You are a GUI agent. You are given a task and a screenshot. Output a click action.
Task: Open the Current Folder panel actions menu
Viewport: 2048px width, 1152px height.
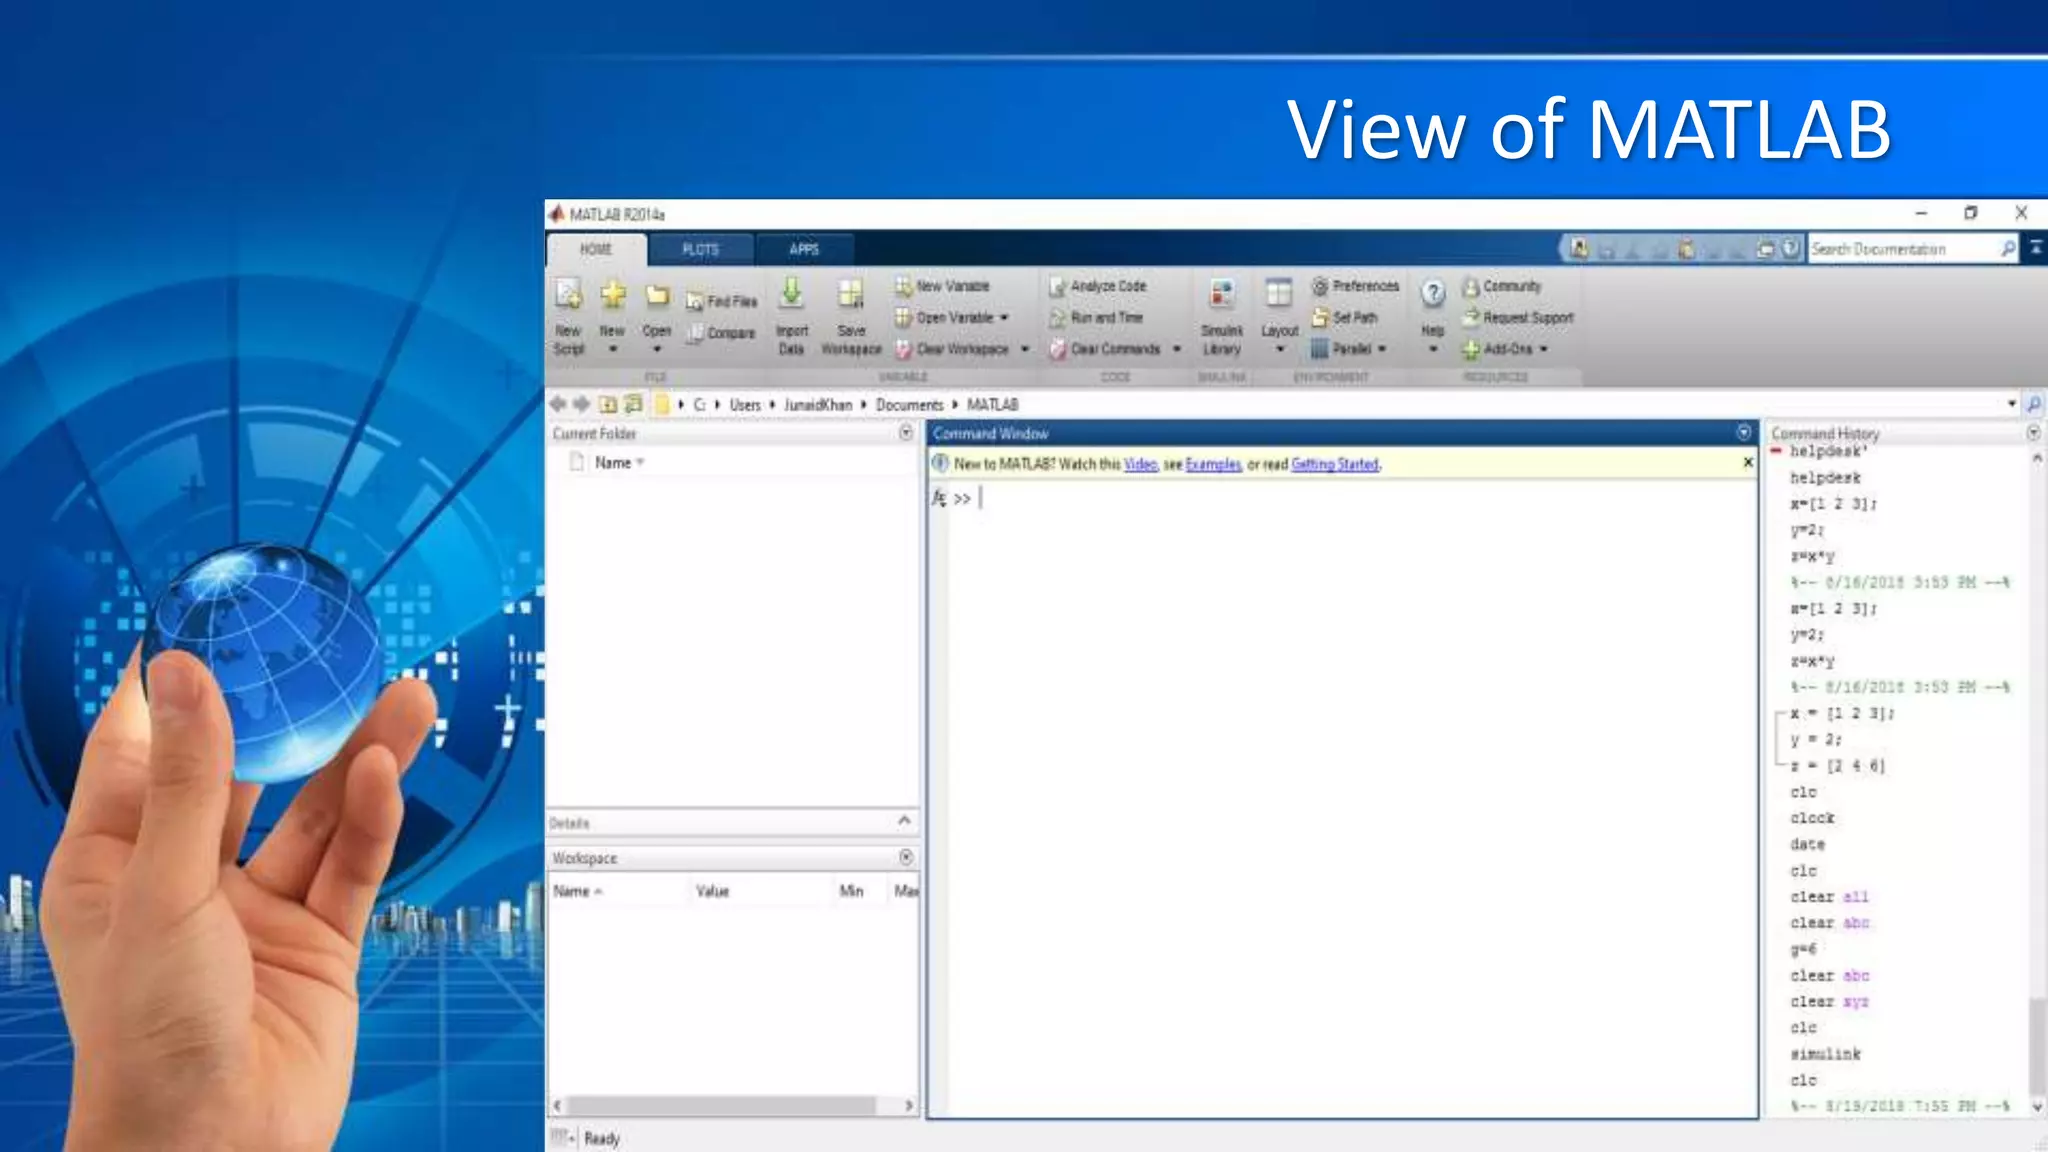tap(906, 433)
